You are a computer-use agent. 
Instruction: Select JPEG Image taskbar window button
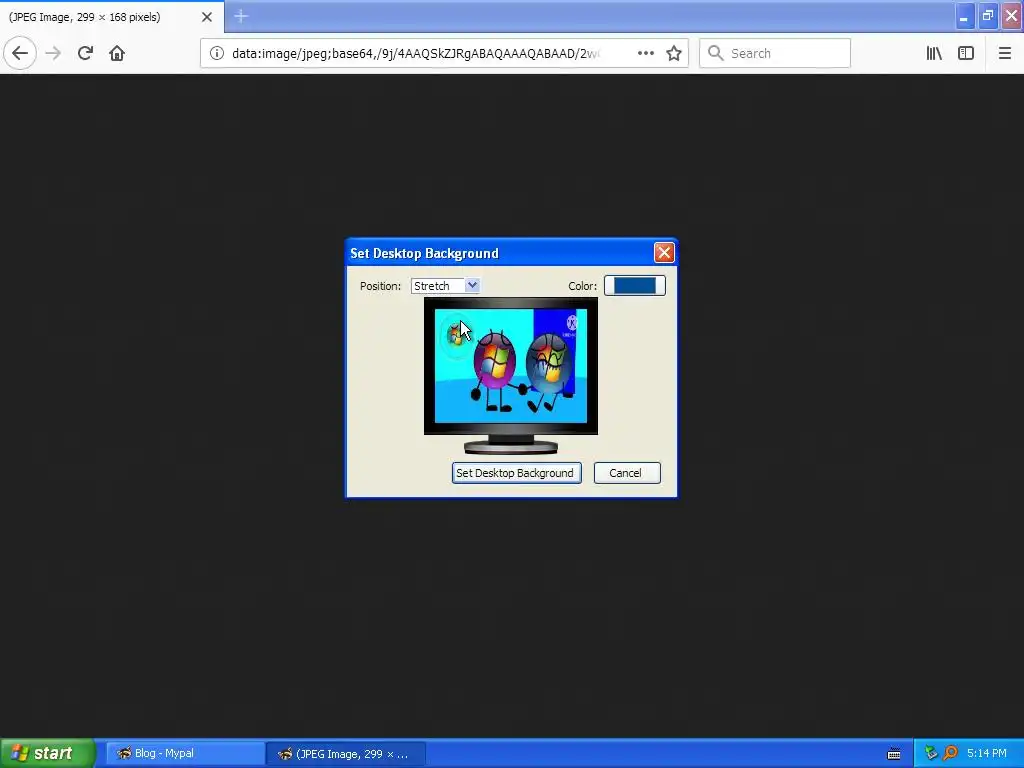click(346, 754)
